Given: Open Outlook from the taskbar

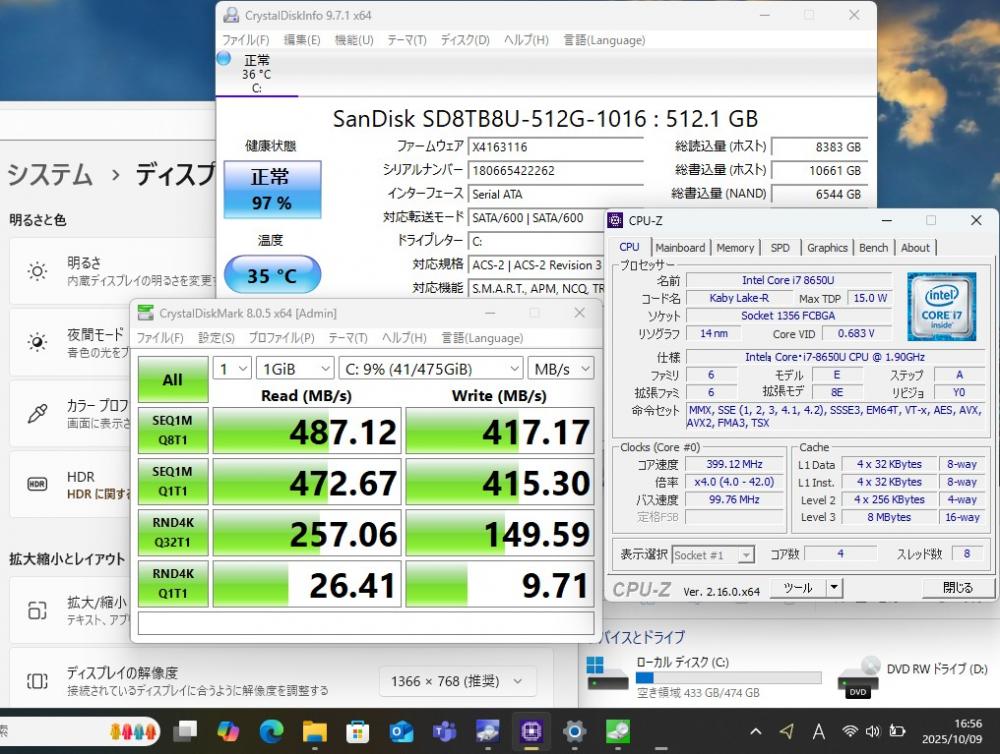Looking at the screenshot, I should [x=402, y=732].
